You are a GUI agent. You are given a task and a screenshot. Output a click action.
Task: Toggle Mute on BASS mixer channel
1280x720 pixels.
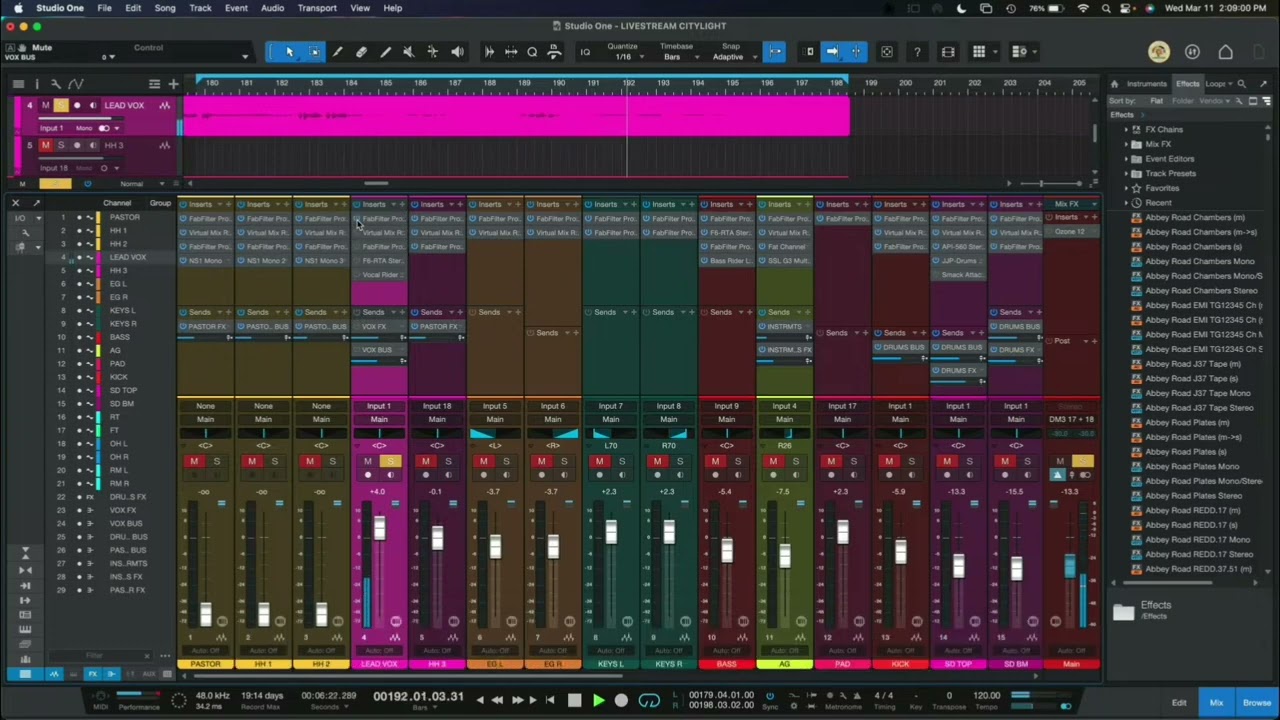coord(715,462)
